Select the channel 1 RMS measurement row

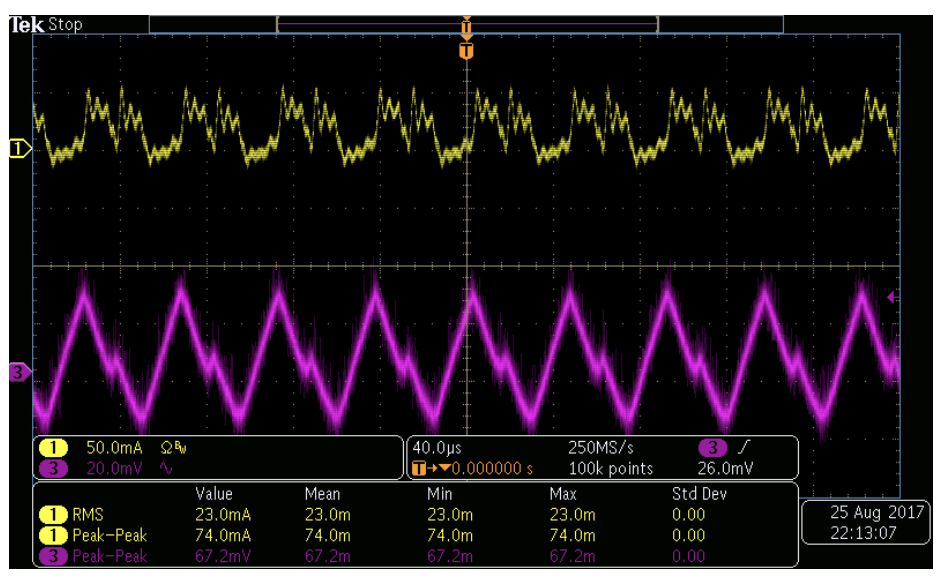(x=85, y=515)
